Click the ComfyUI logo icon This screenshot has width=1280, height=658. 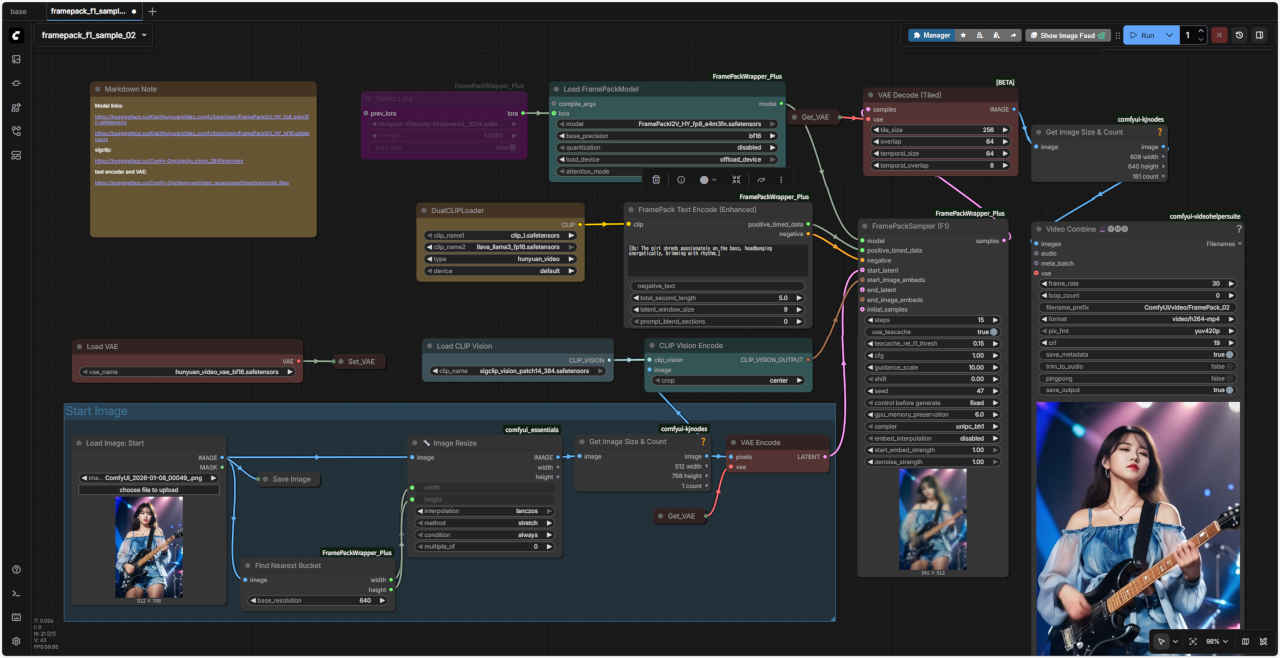[x=16, y=35]
